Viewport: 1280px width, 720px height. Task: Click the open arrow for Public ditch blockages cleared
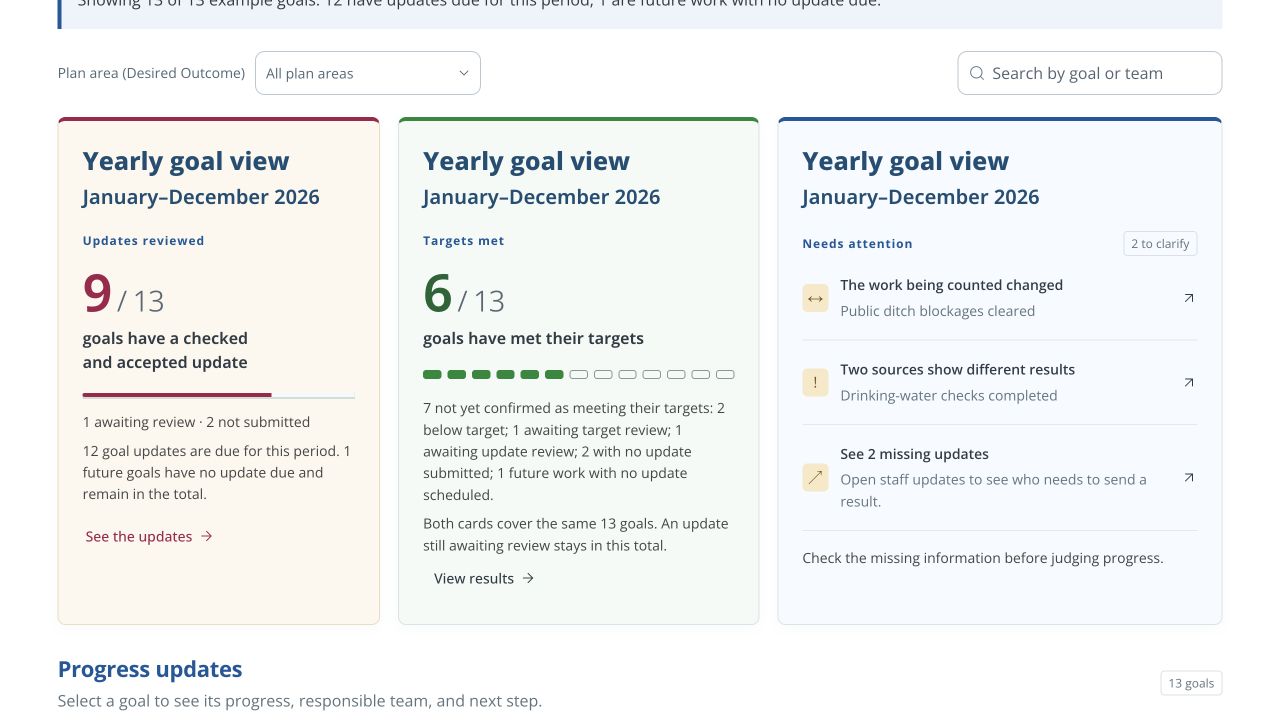coord(1189,298)
